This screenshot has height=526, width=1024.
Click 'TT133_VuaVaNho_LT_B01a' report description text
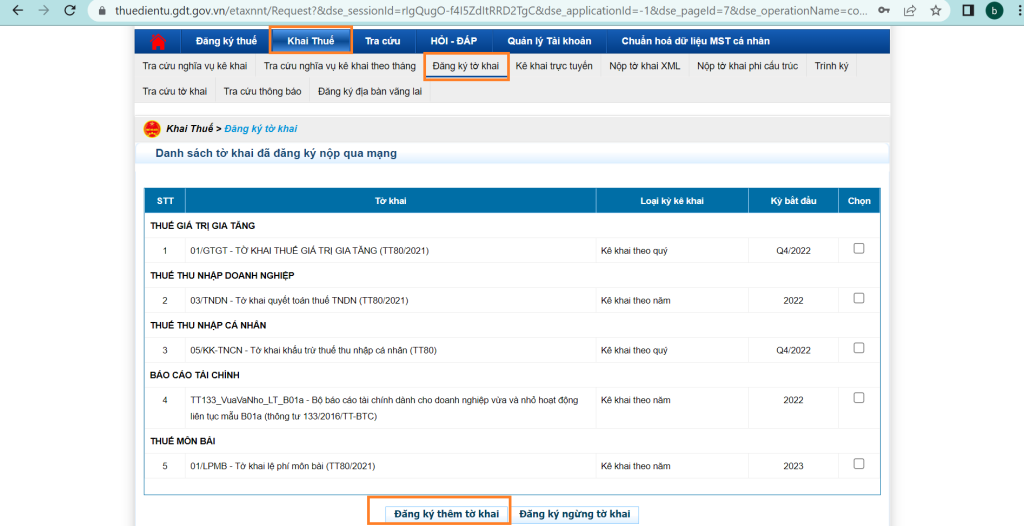click(384, 408)
